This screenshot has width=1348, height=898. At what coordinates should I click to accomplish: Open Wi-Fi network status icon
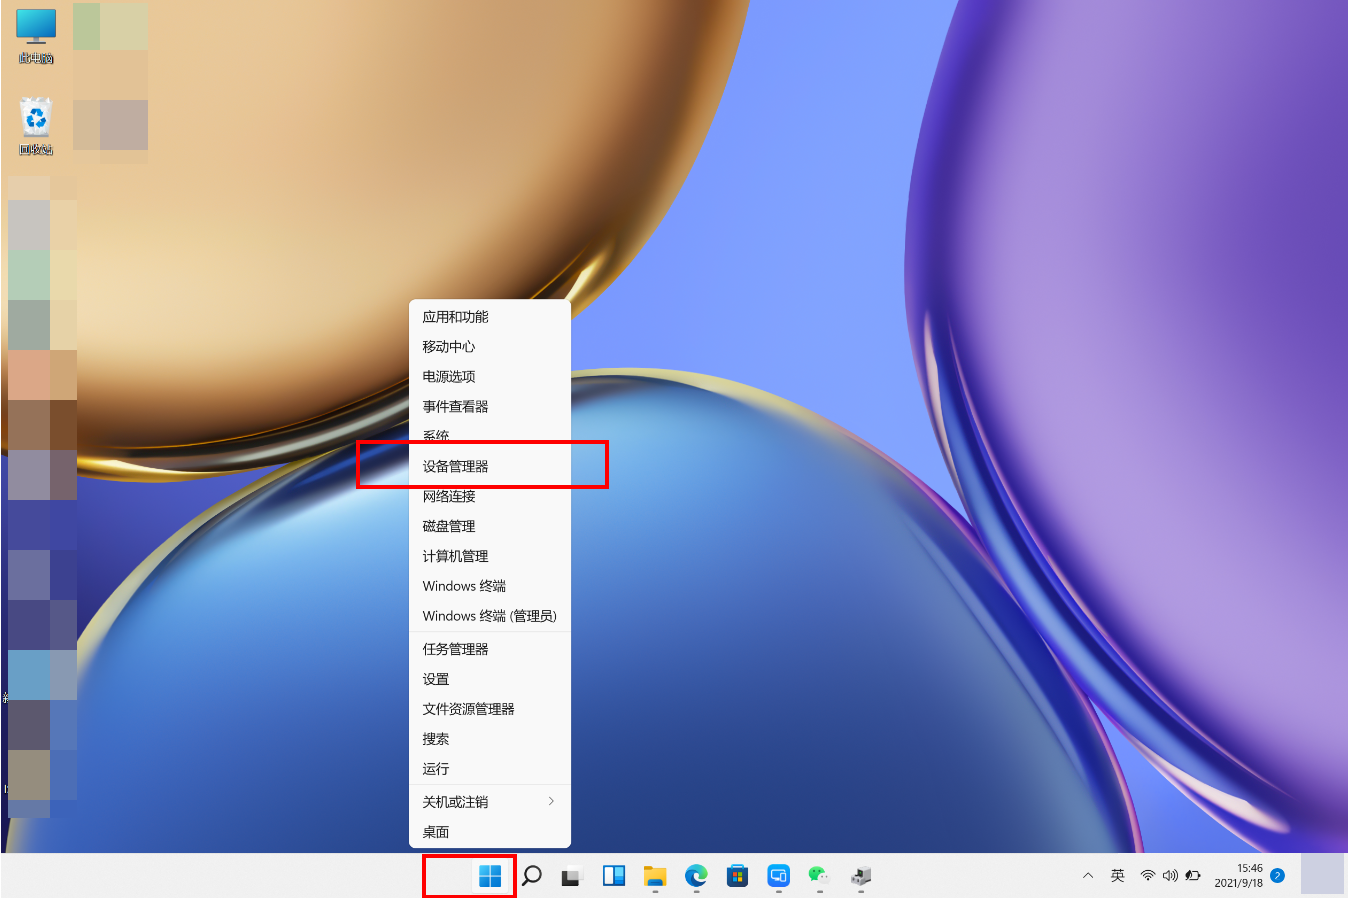(x=1147, y=876)
